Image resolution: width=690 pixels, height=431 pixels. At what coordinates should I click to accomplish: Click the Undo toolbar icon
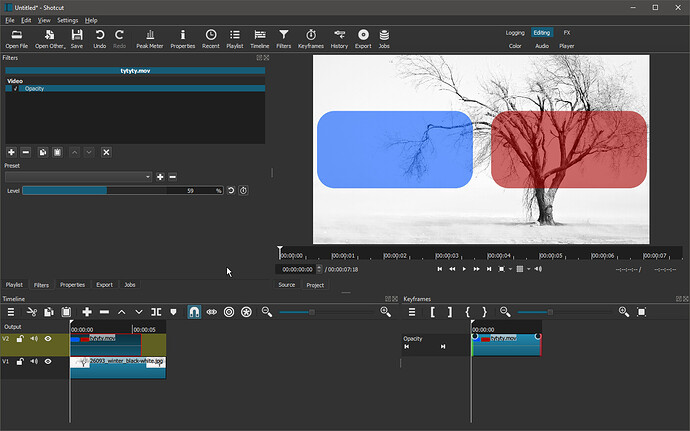100,39
